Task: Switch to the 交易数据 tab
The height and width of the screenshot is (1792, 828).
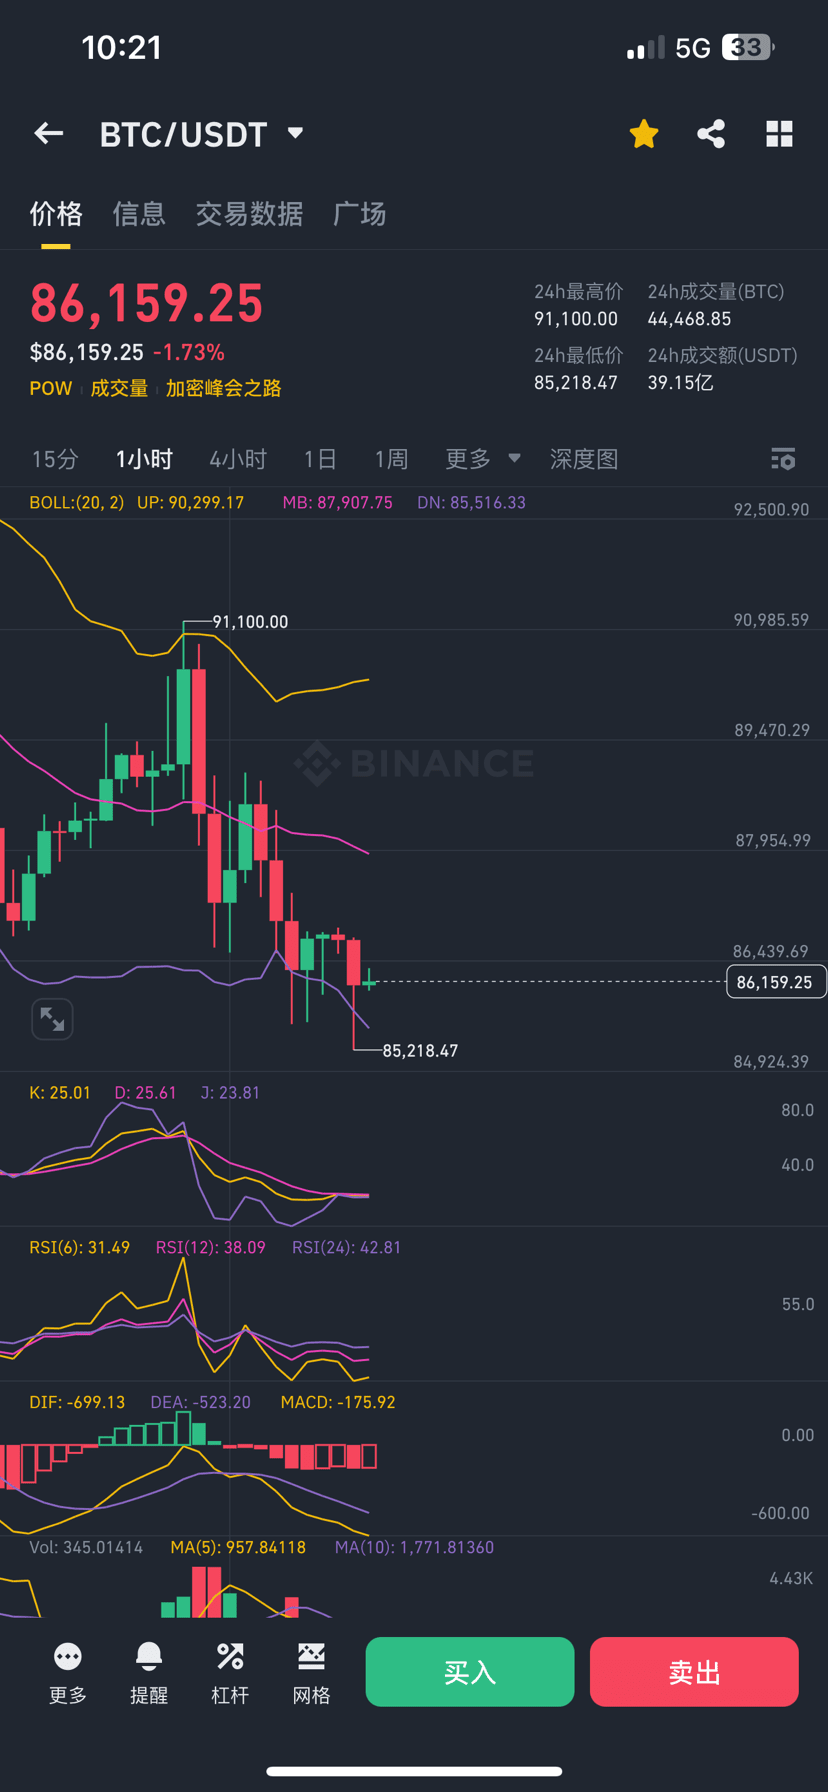Action: click(x=249, y=213)
